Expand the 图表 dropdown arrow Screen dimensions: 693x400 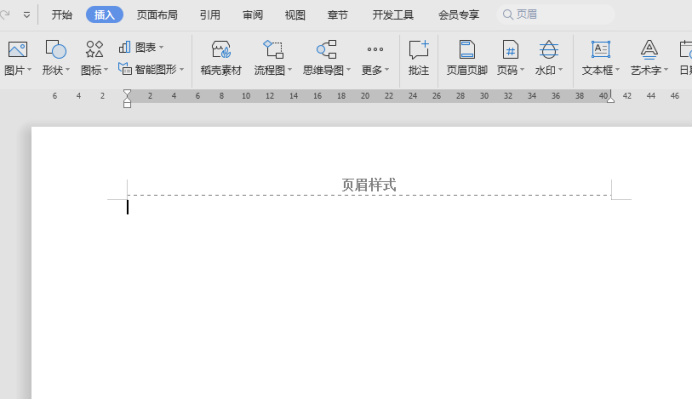click(161, 47)
